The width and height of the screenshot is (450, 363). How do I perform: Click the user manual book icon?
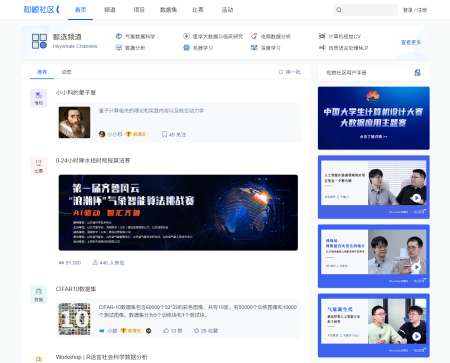417,72
